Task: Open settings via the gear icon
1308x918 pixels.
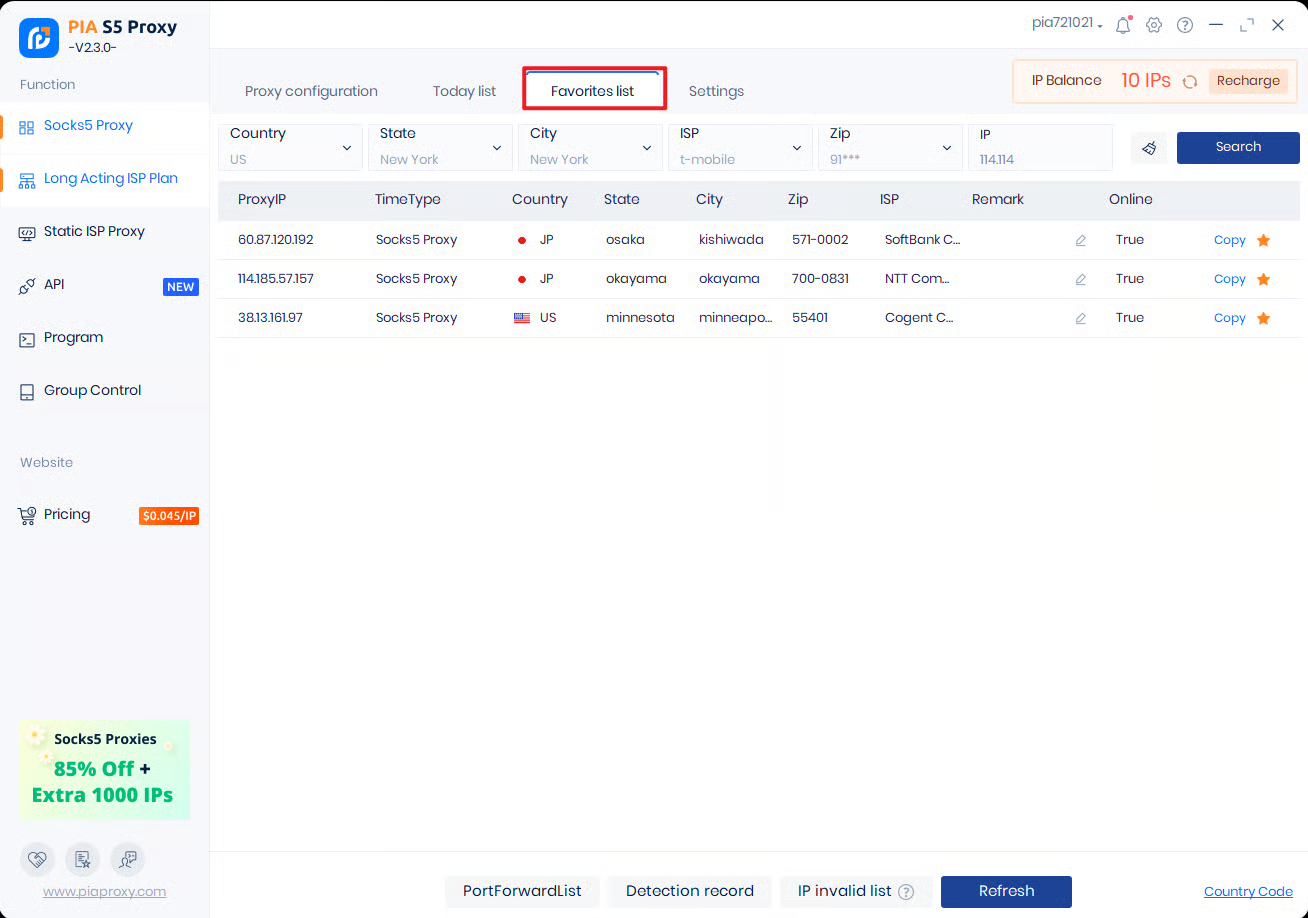Action: tap(1154, 25)
